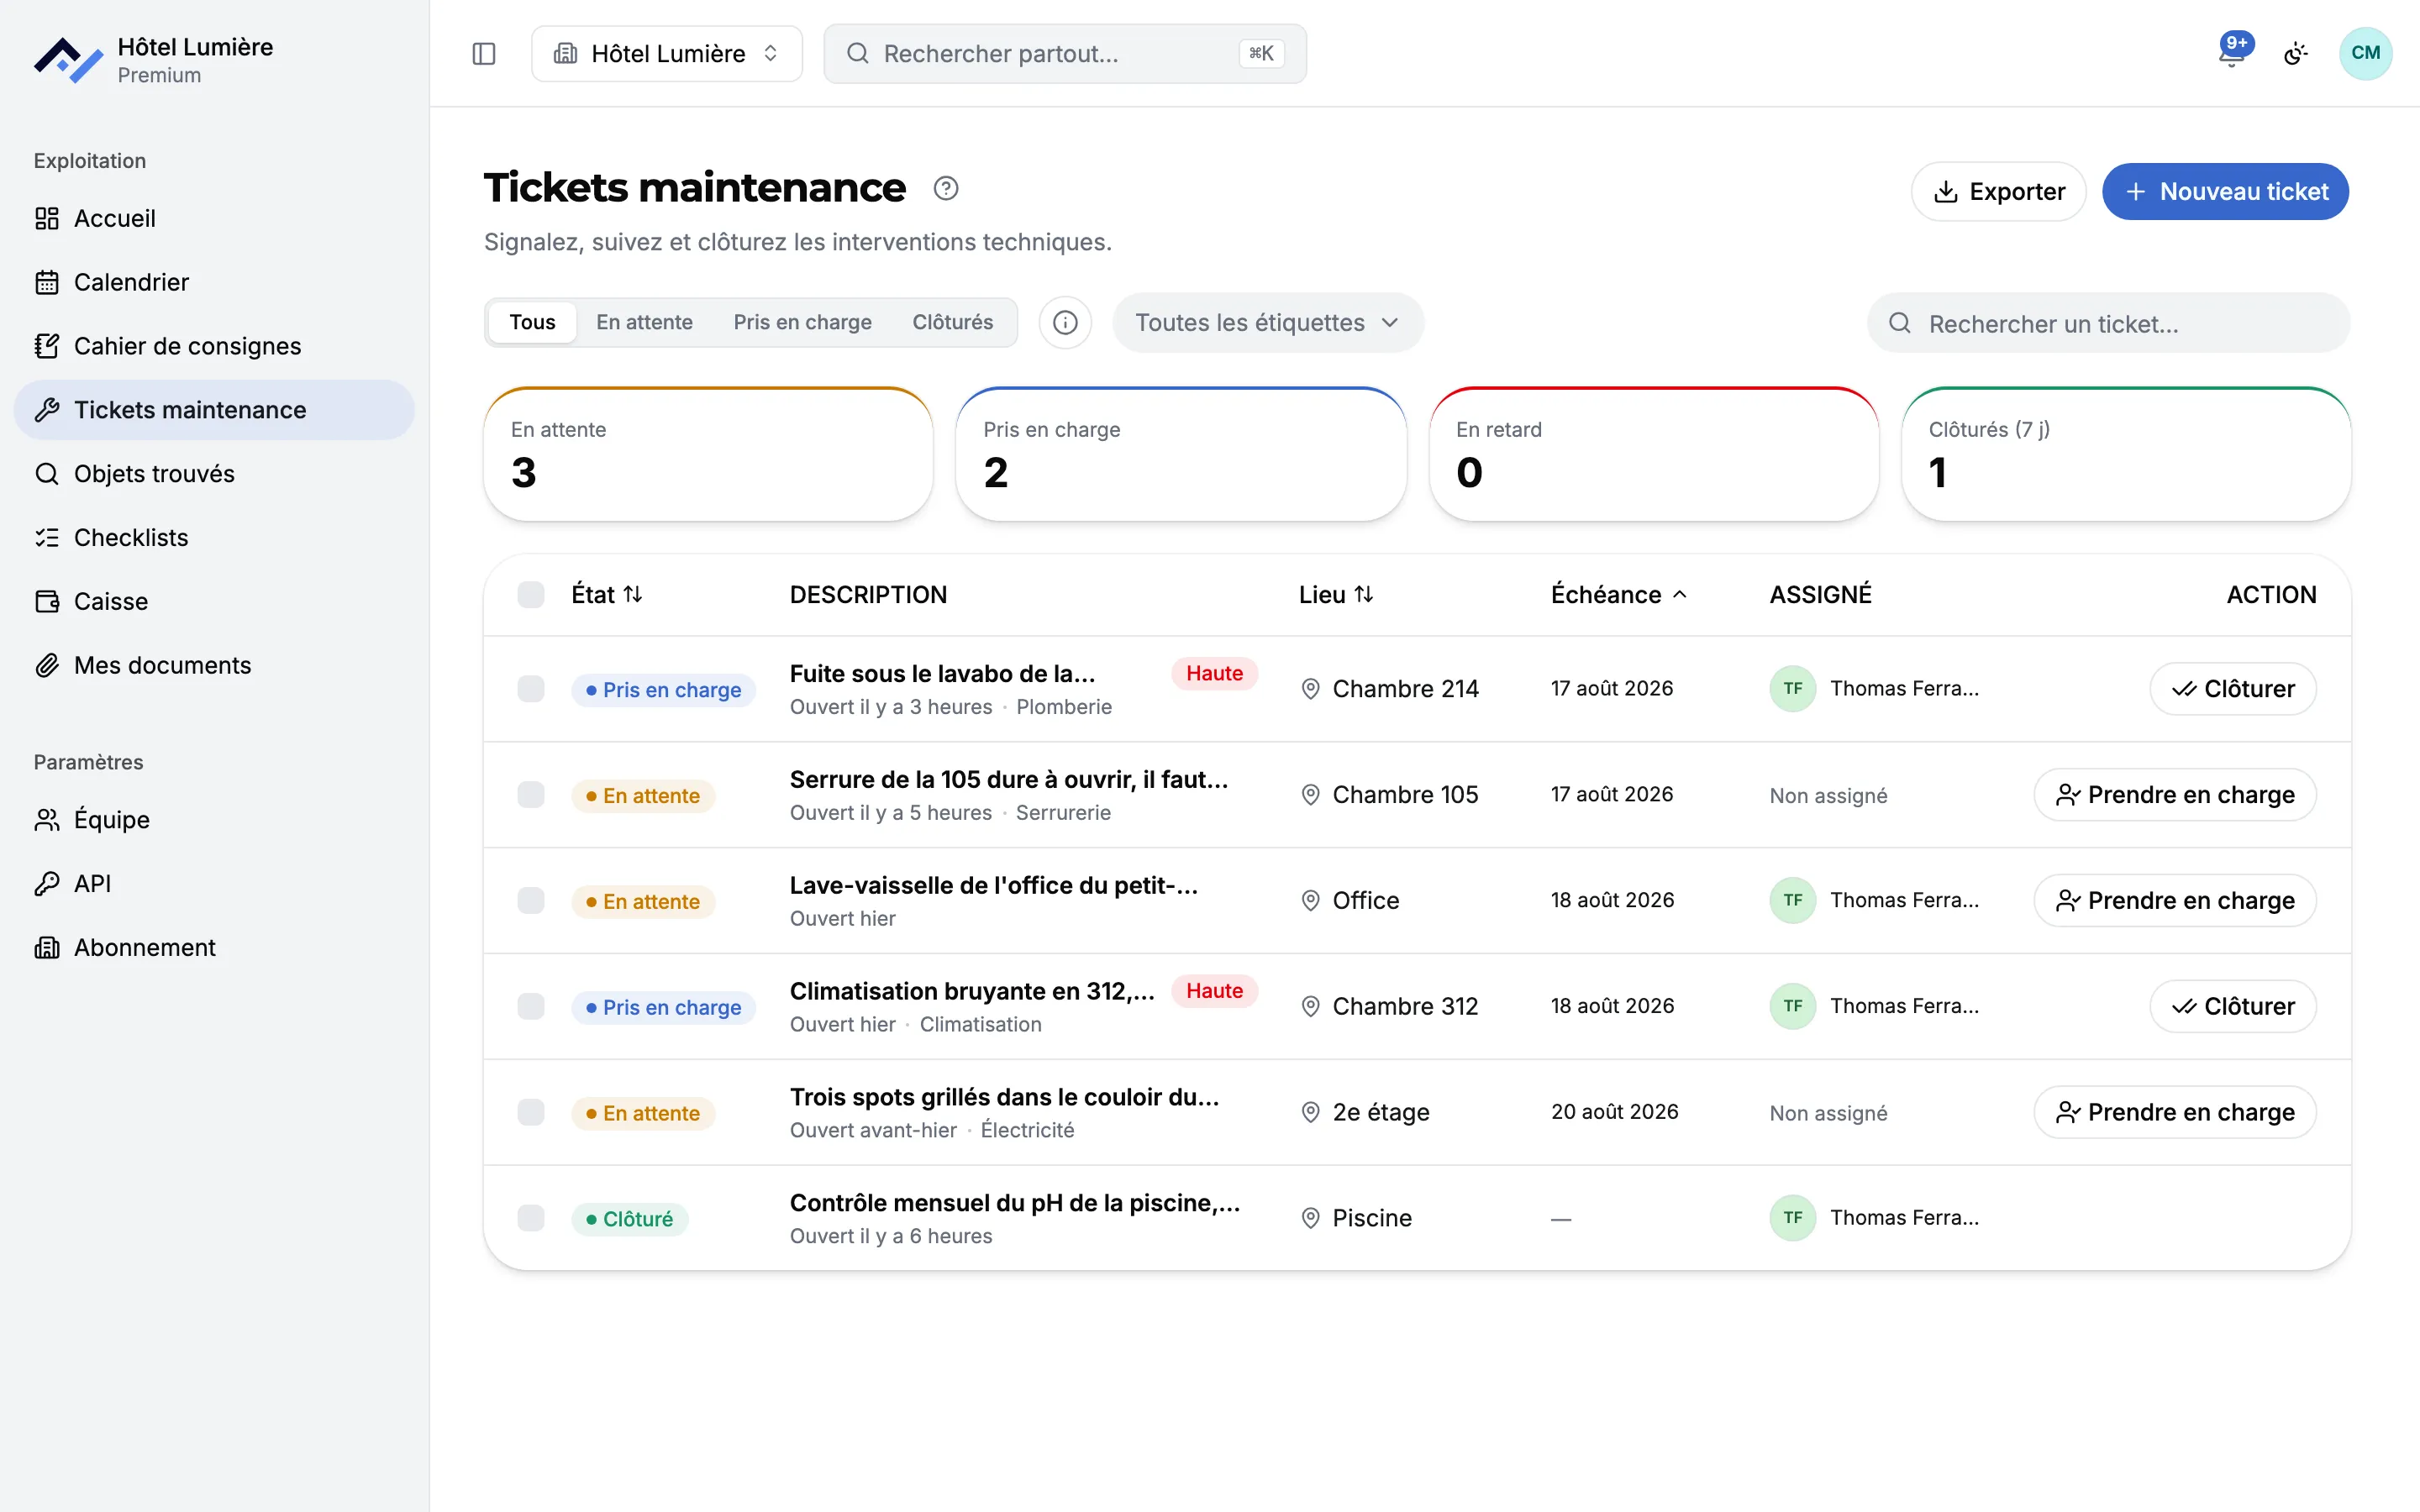The height and width of the screenshot is (1512, 2420).
Task: Click the Tickets maintenance sidebar item
Action: [x=214, y=410]
